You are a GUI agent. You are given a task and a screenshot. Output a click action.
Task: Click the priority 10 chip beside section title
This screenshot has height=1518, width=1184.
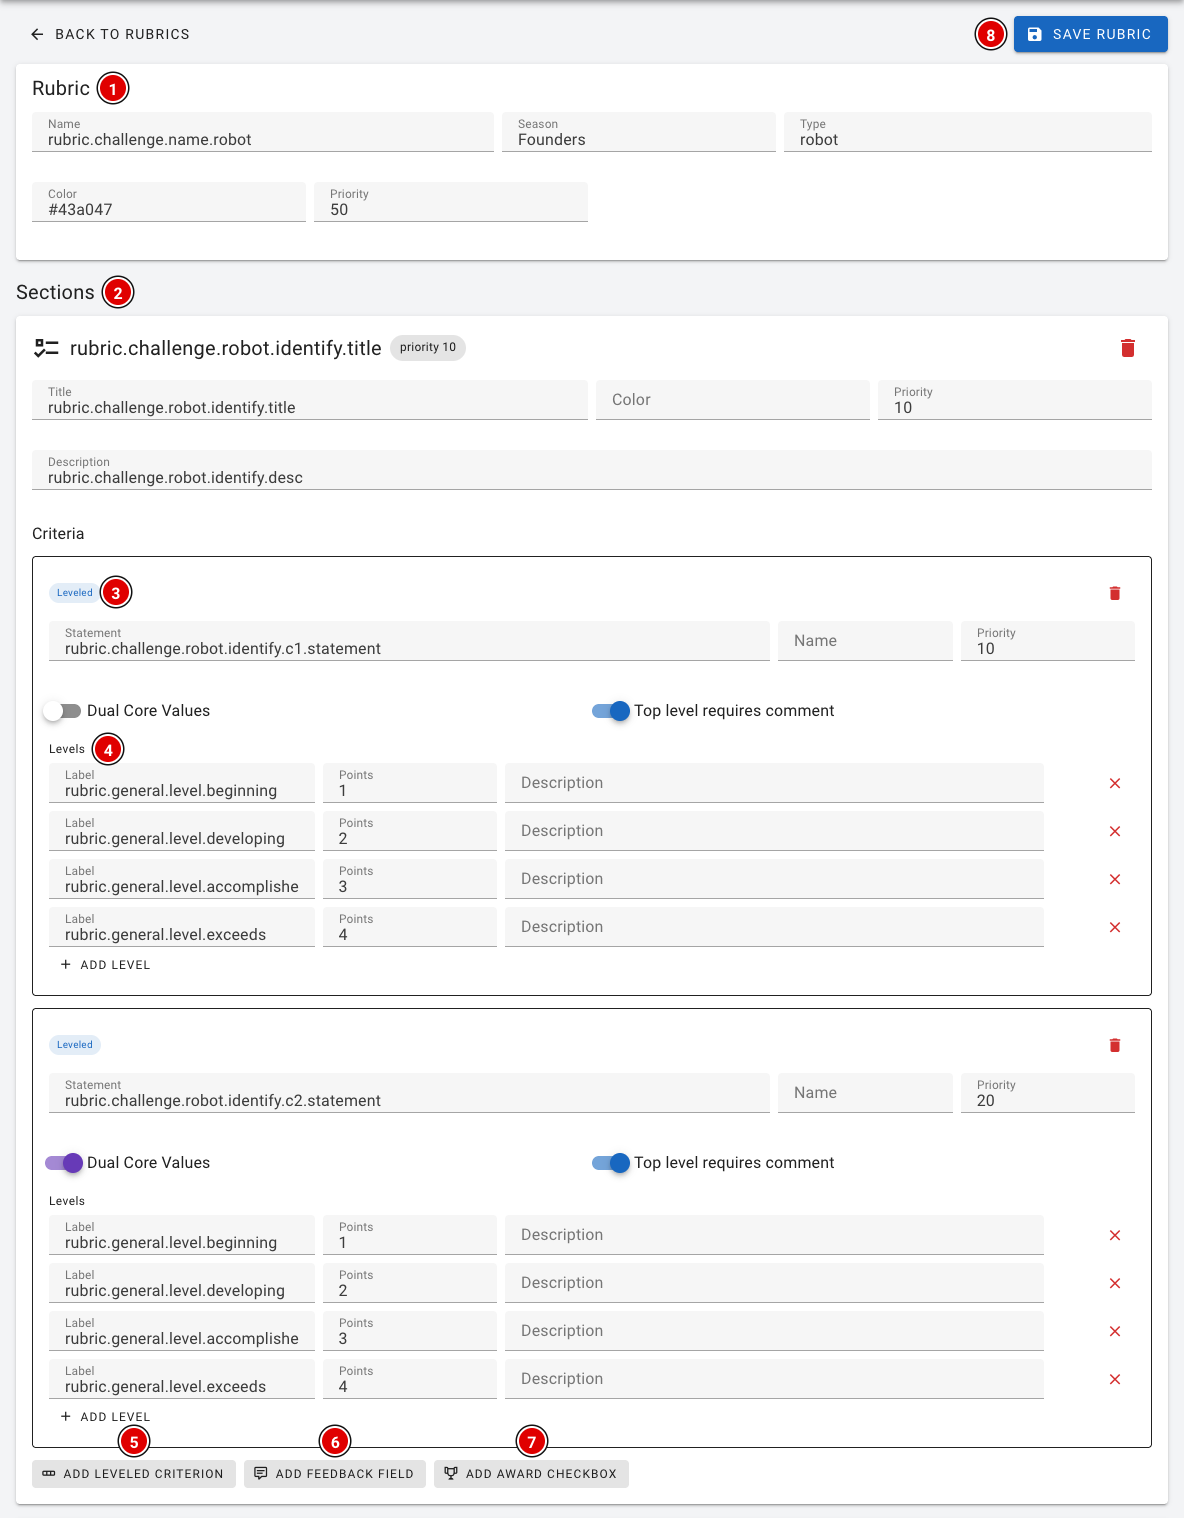(x=428, y=348)
